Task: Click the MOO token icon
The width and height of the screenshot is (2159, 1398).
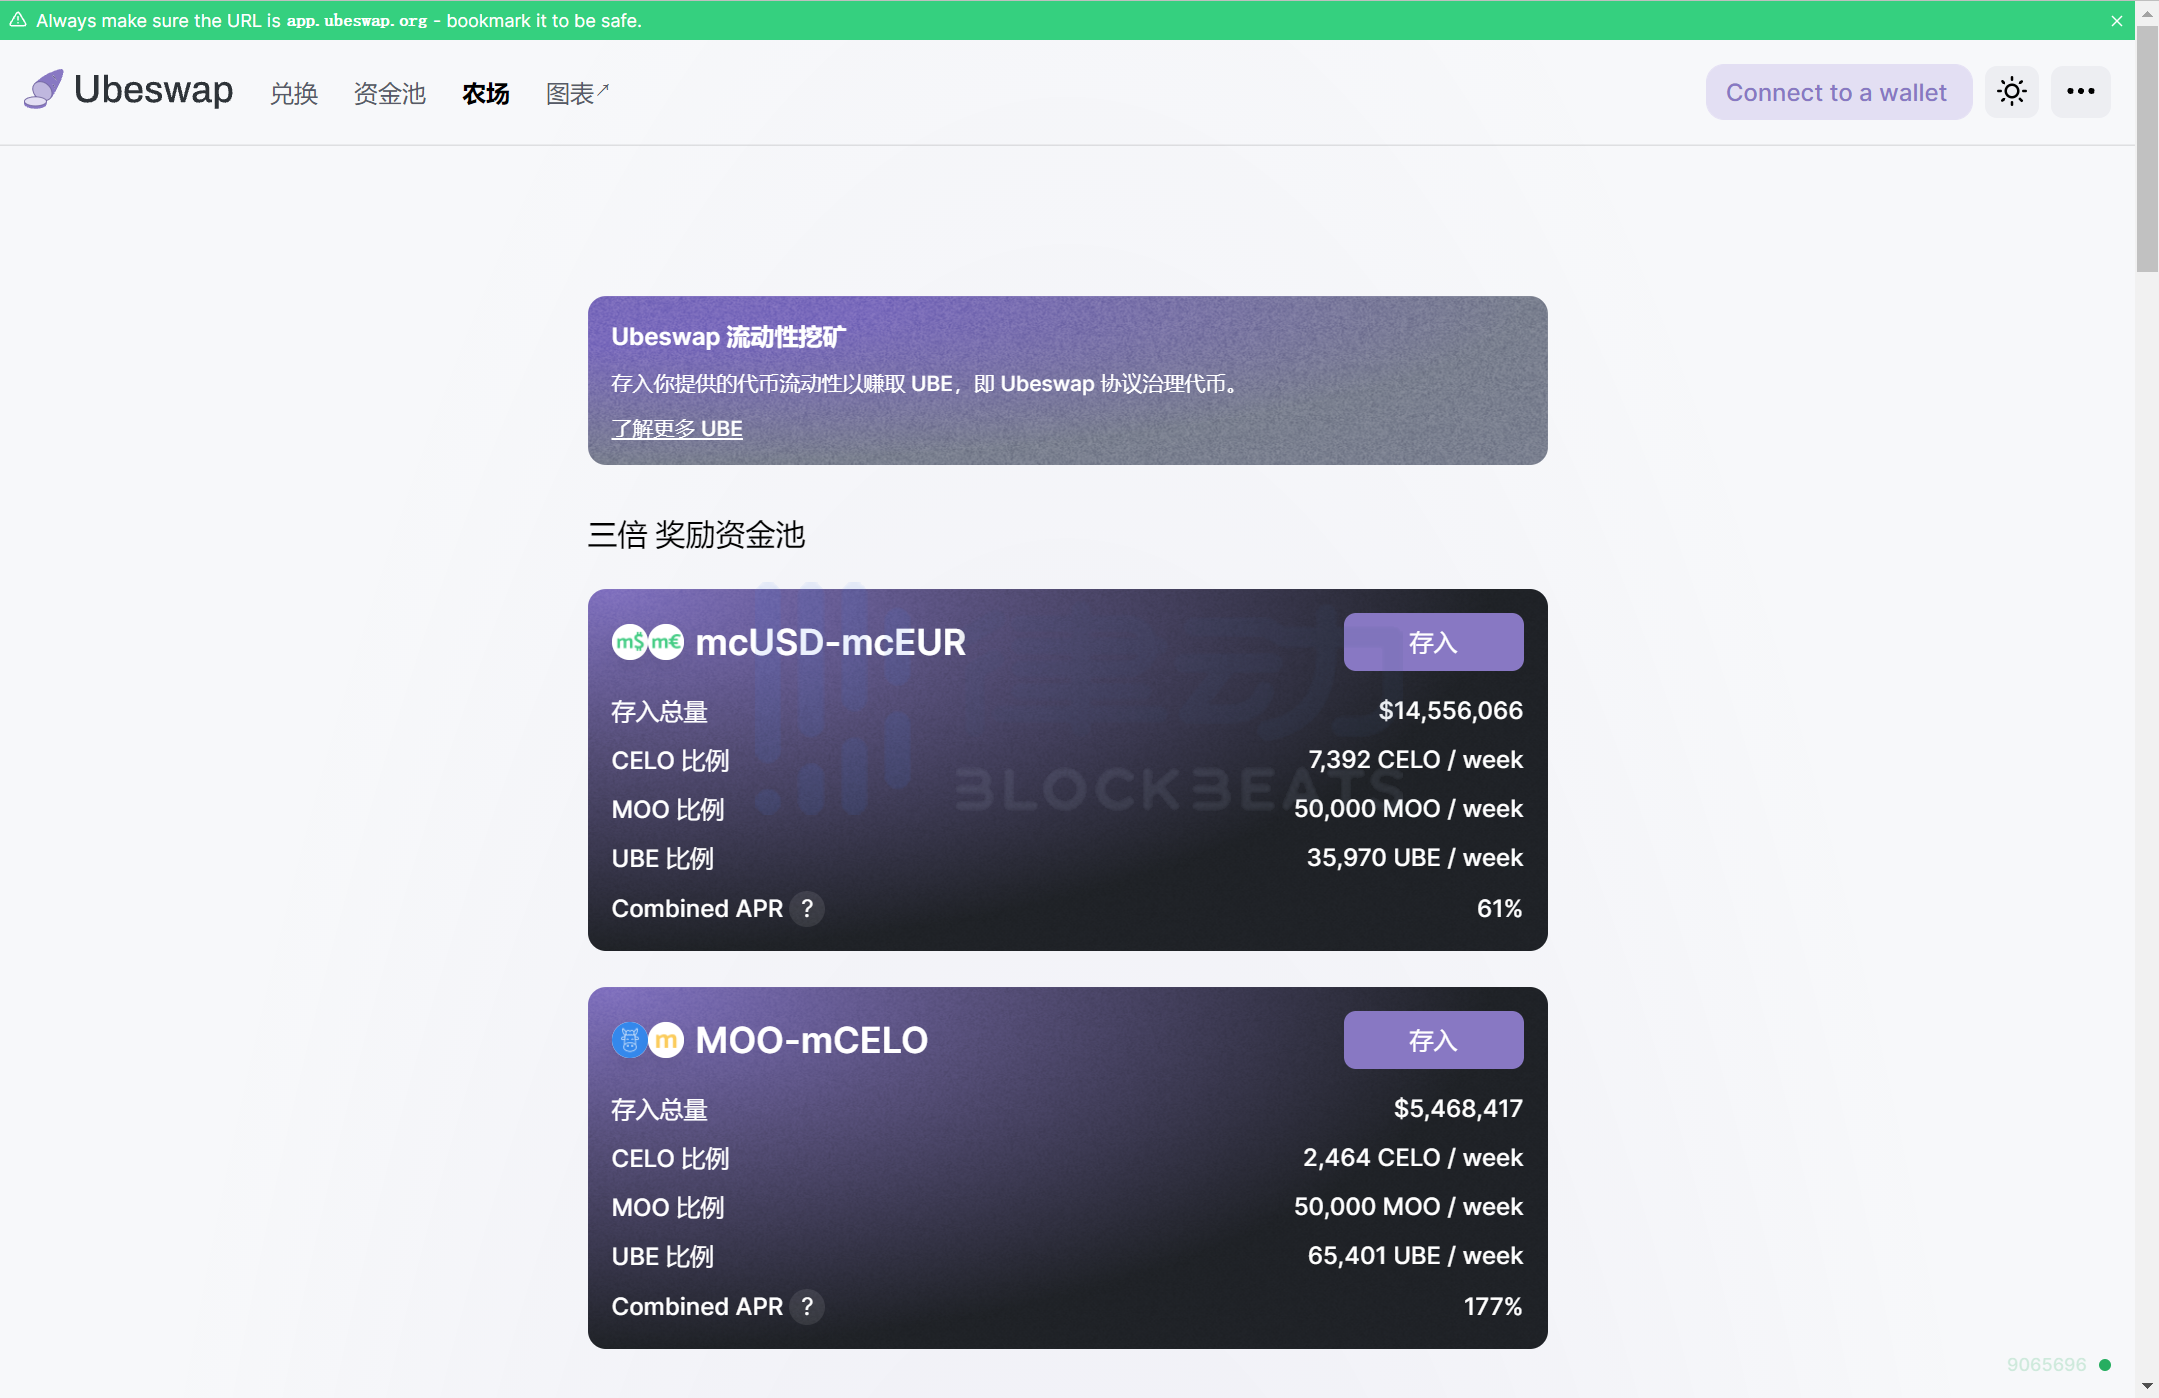Action: pos(629,1041)
